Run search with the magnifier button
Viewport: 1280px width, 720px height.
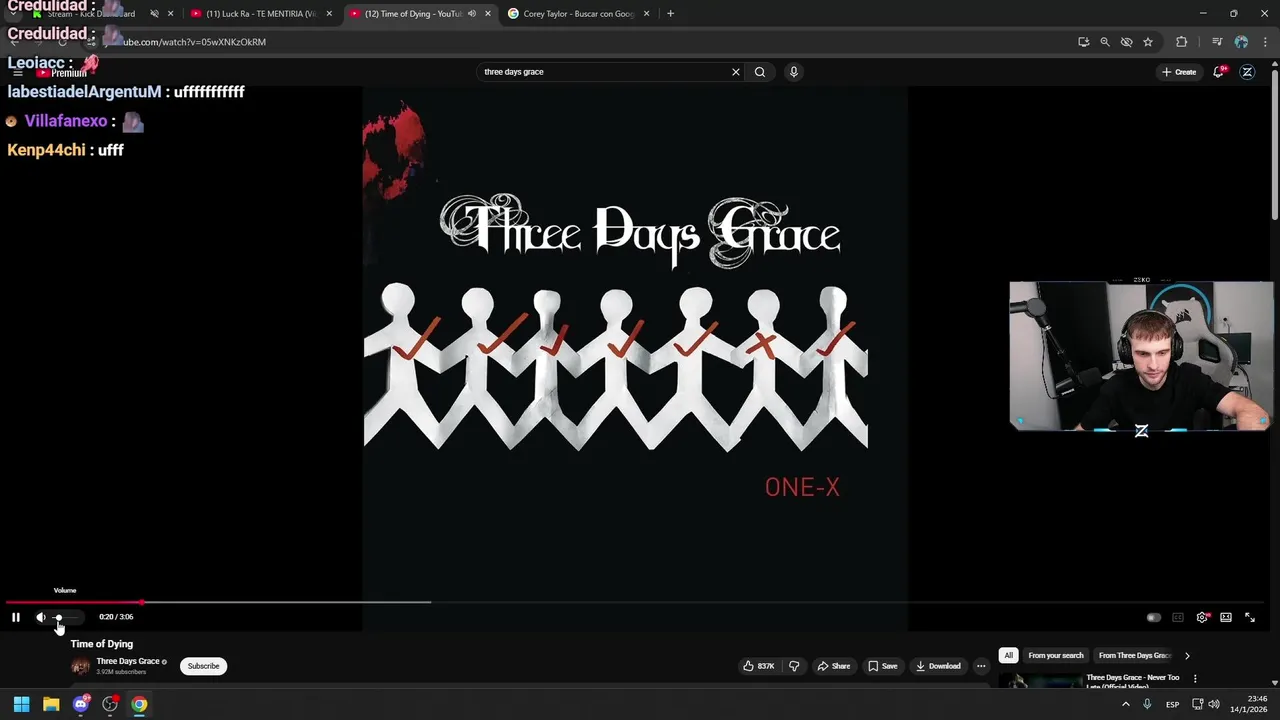tap(760, 72)
